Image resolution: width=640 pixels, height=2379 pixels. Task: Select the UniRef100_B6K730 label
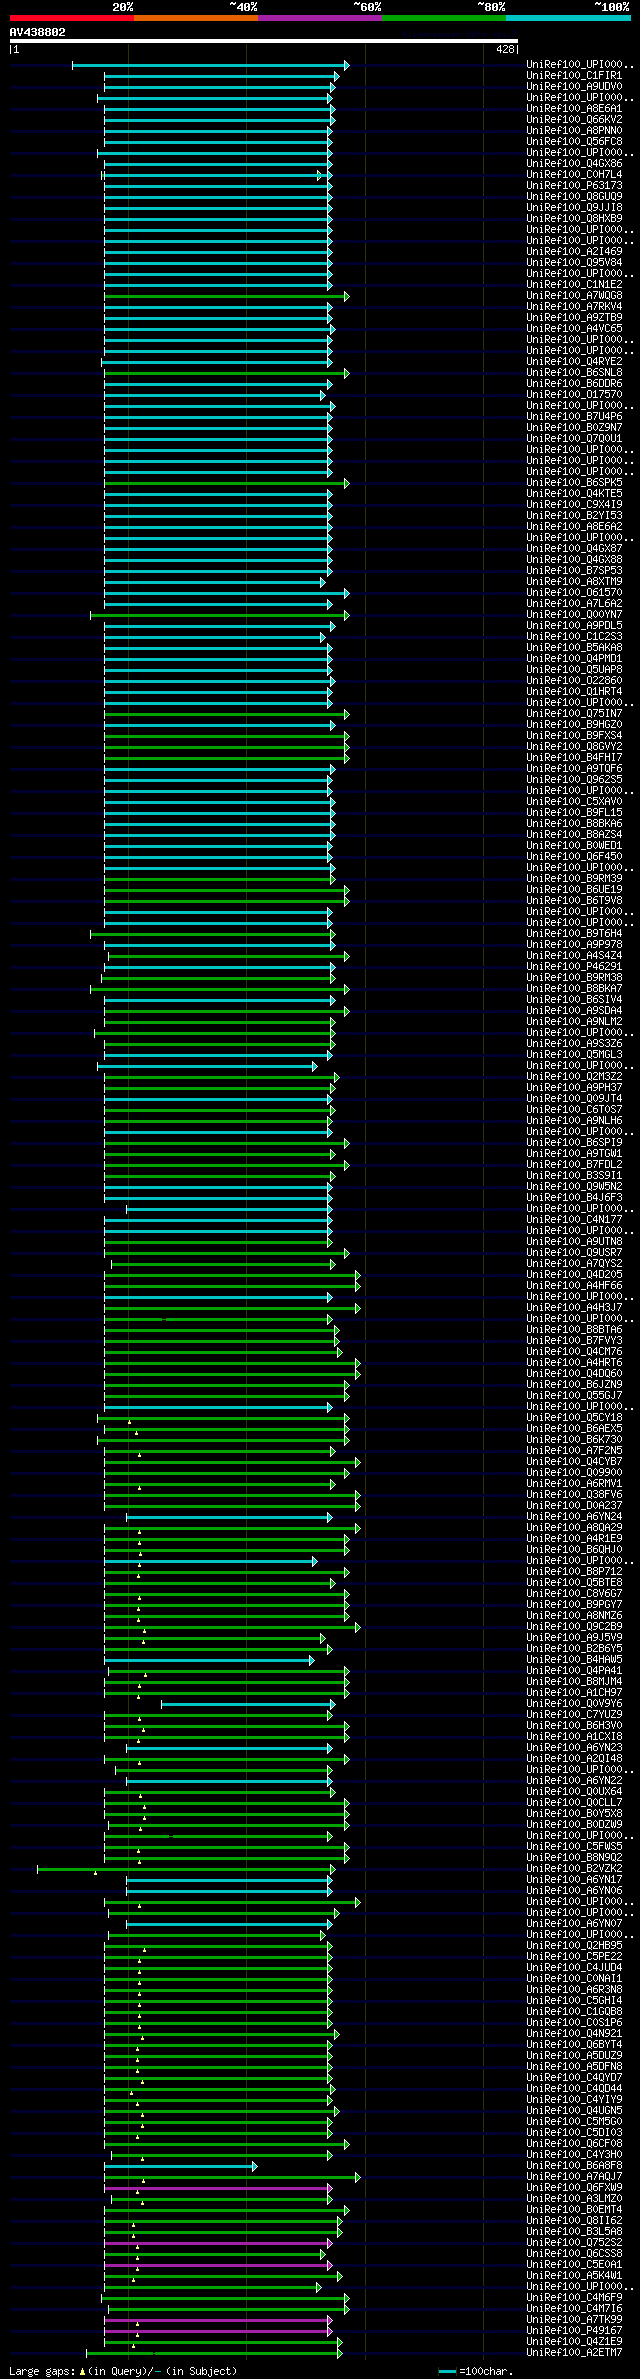574,1439
